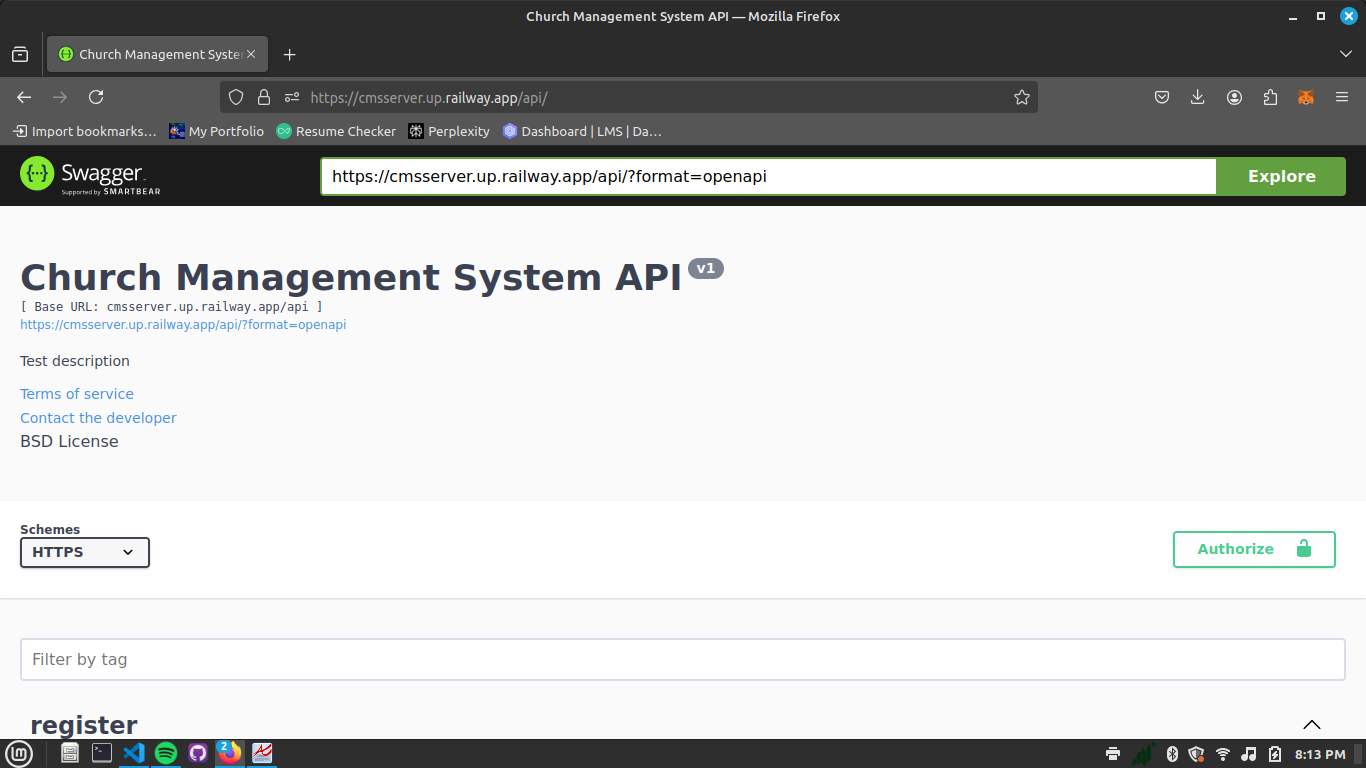
Task: Click the Wi-Fi network tray icon
Action: click(x=1222, y=754)
